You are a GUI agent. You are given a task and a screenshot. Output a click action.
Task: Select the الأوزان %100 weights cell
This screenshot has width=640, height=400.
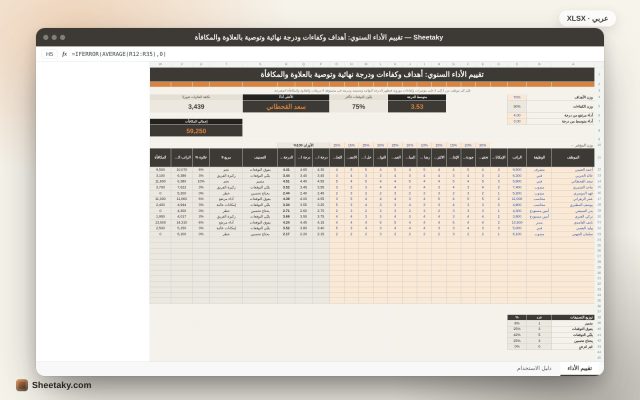[x=303, y=145]
